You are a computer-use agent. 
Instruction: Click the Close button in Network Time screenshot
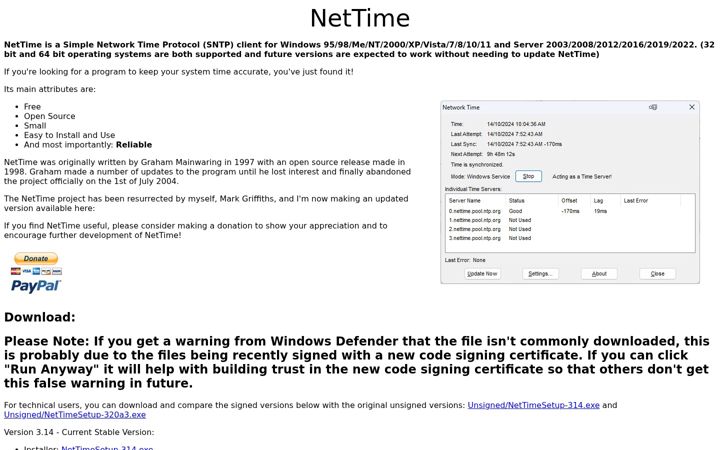(658, 274)
